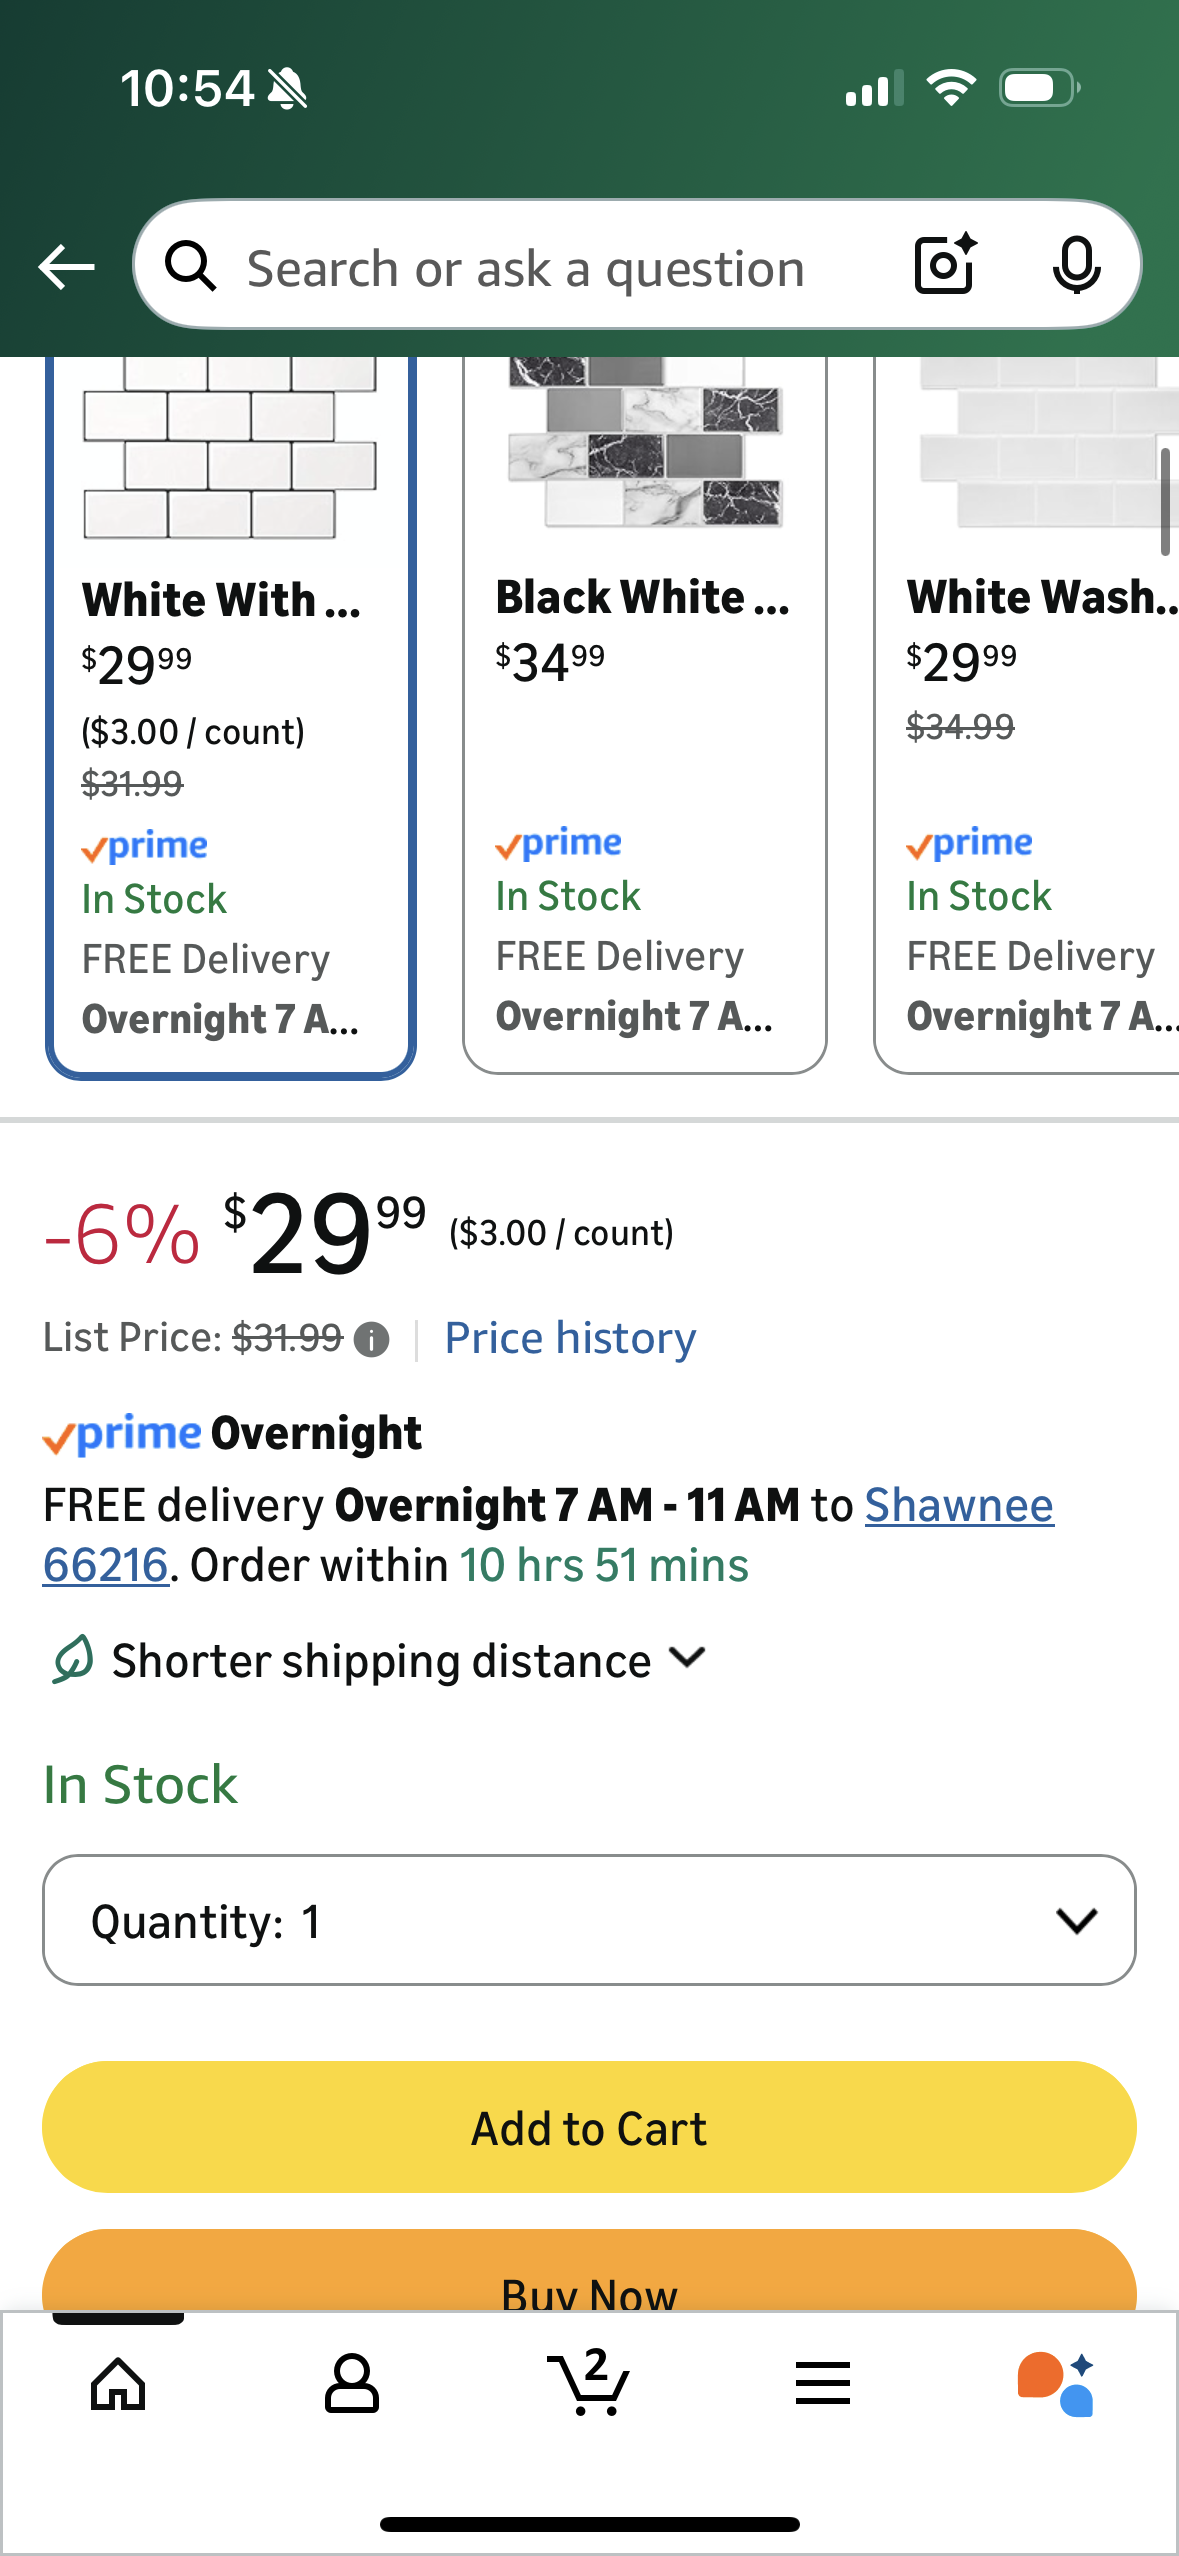This screenshot has width=1179, height=2556.
Task: Tap the microphone voice search icon
Action: (1076, 266)
